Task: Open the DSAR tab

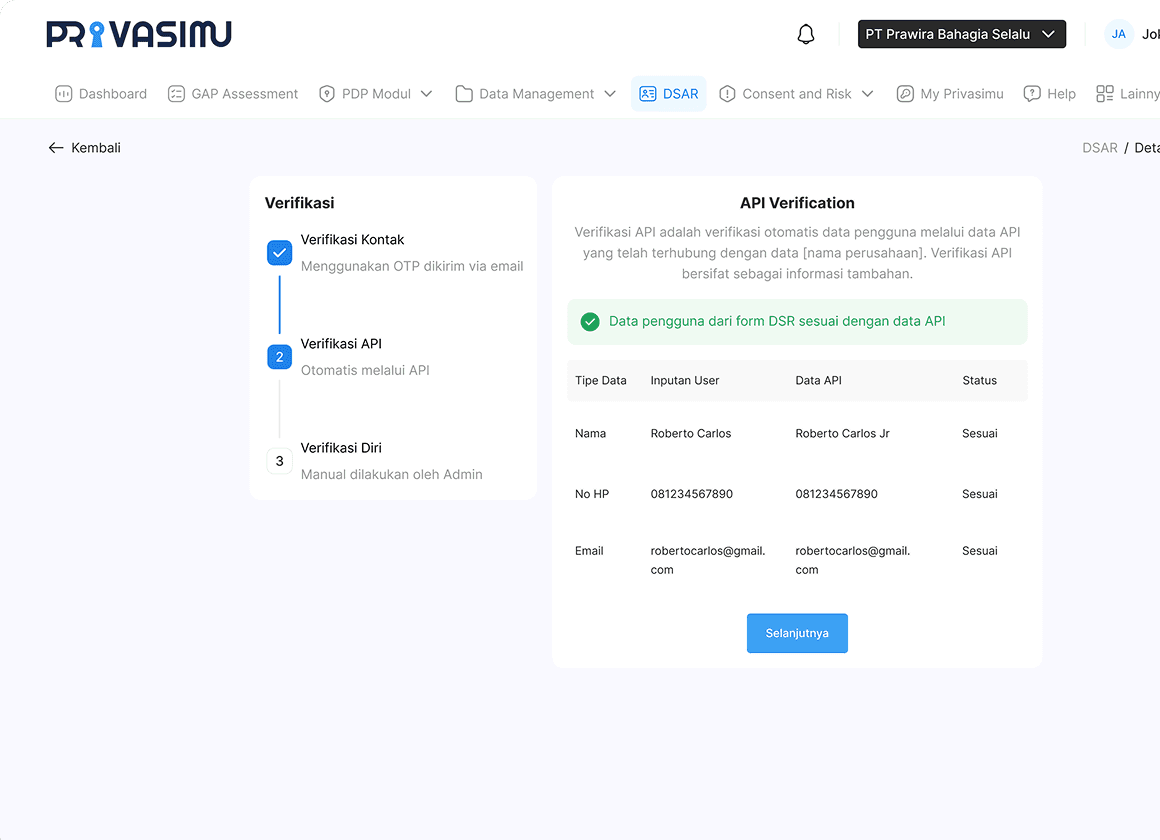Action: point(669,94)
